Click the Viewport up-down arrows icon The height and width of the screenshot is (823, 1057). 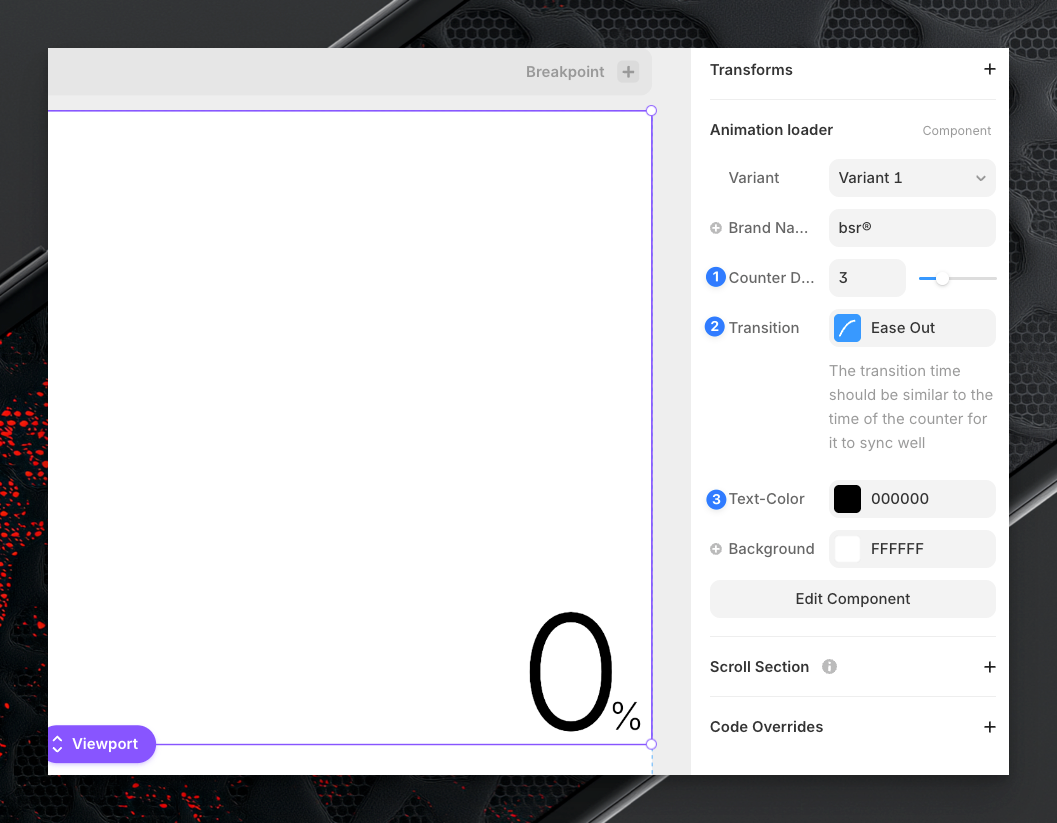click(x=58, y=744)
